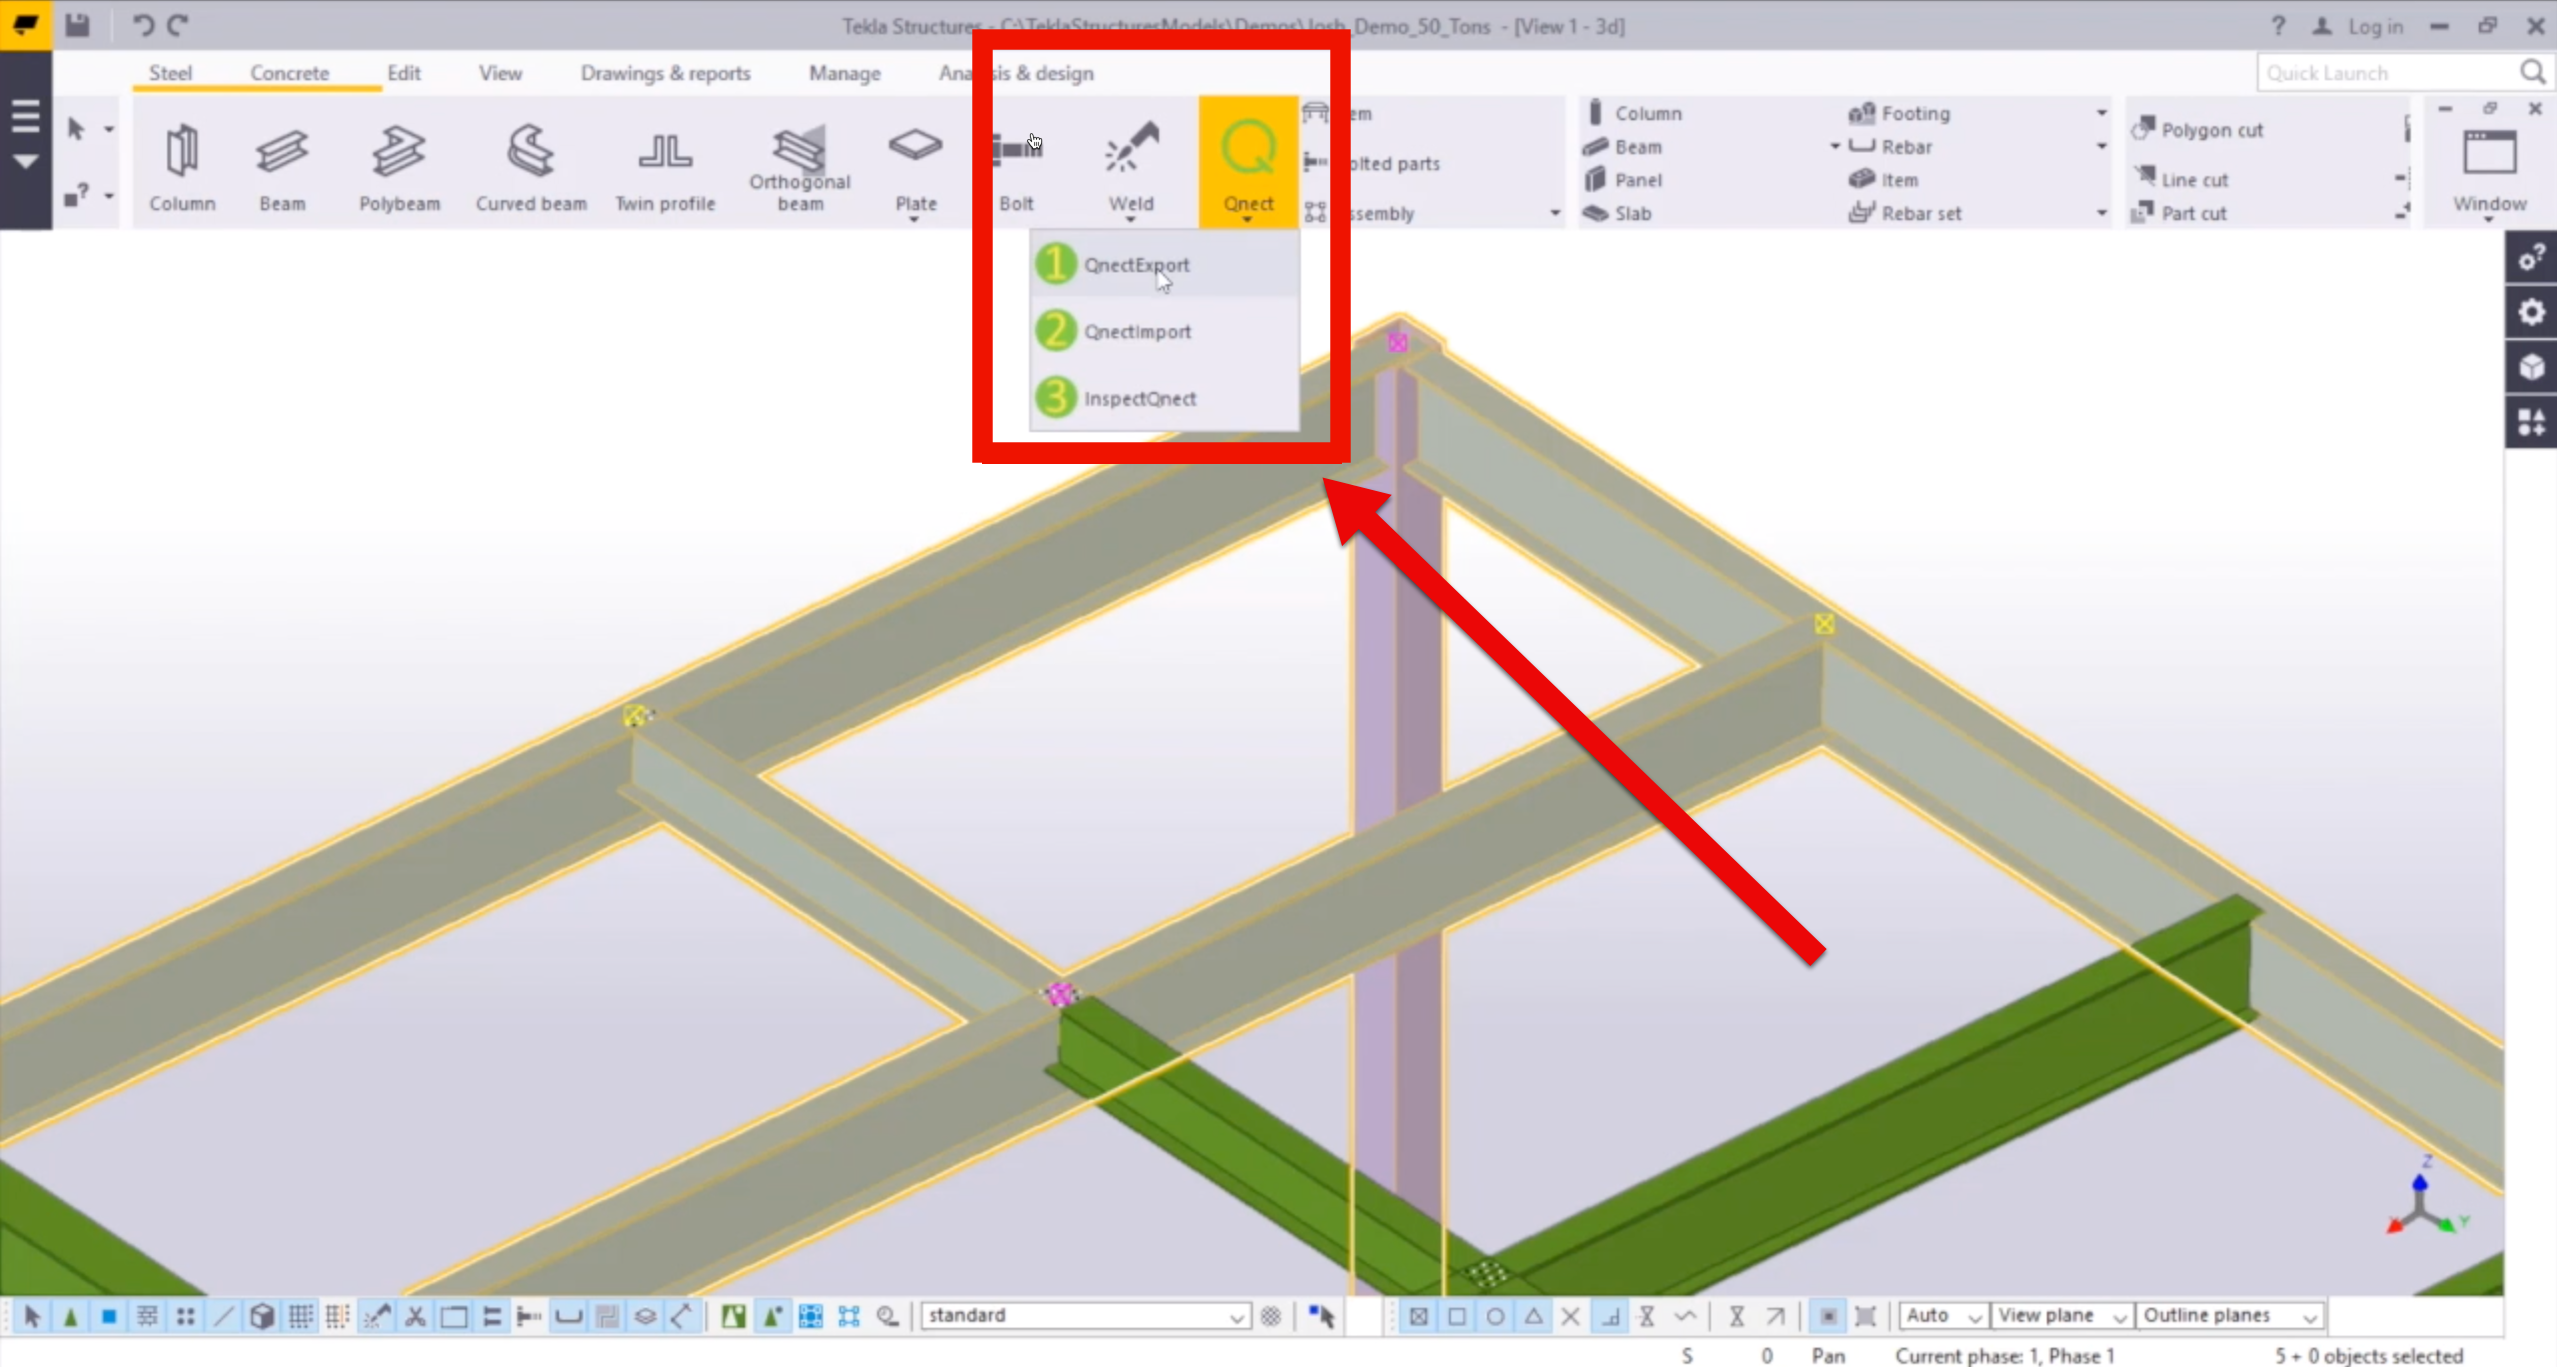Toggle snap to intersection points X
The height and width of the screenshot is (1367, 2557).
point(1571,1316)
